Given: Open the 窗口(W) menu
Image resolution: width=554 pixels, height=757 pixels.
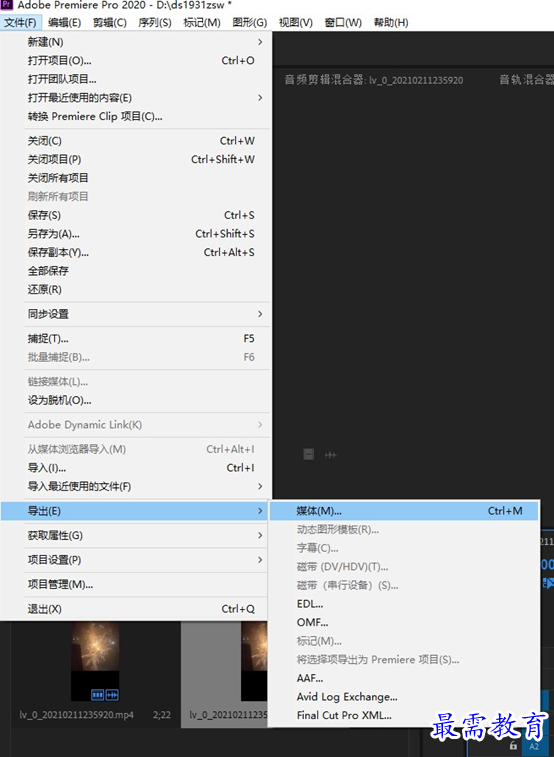Looking at the screenshot, I should click(343, 23).
